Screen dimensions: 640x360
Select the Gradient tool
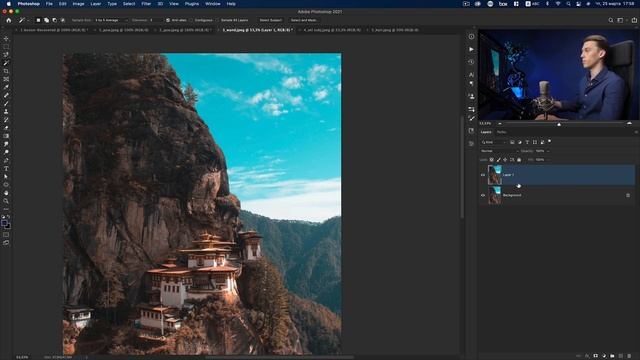[6, 136]
